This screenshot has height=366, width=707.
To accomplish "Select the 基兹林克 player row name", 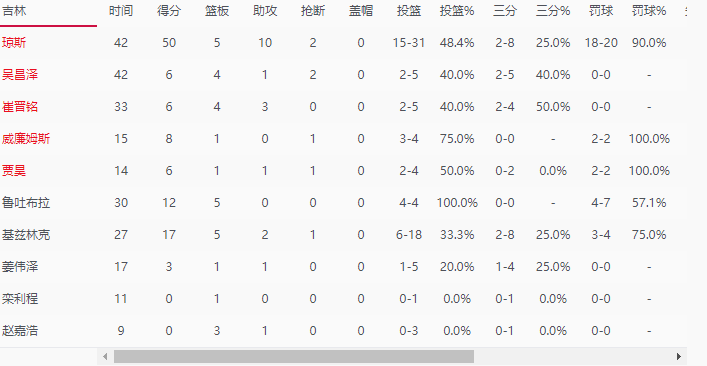I will pyautogui.click(x=26, y=235).
